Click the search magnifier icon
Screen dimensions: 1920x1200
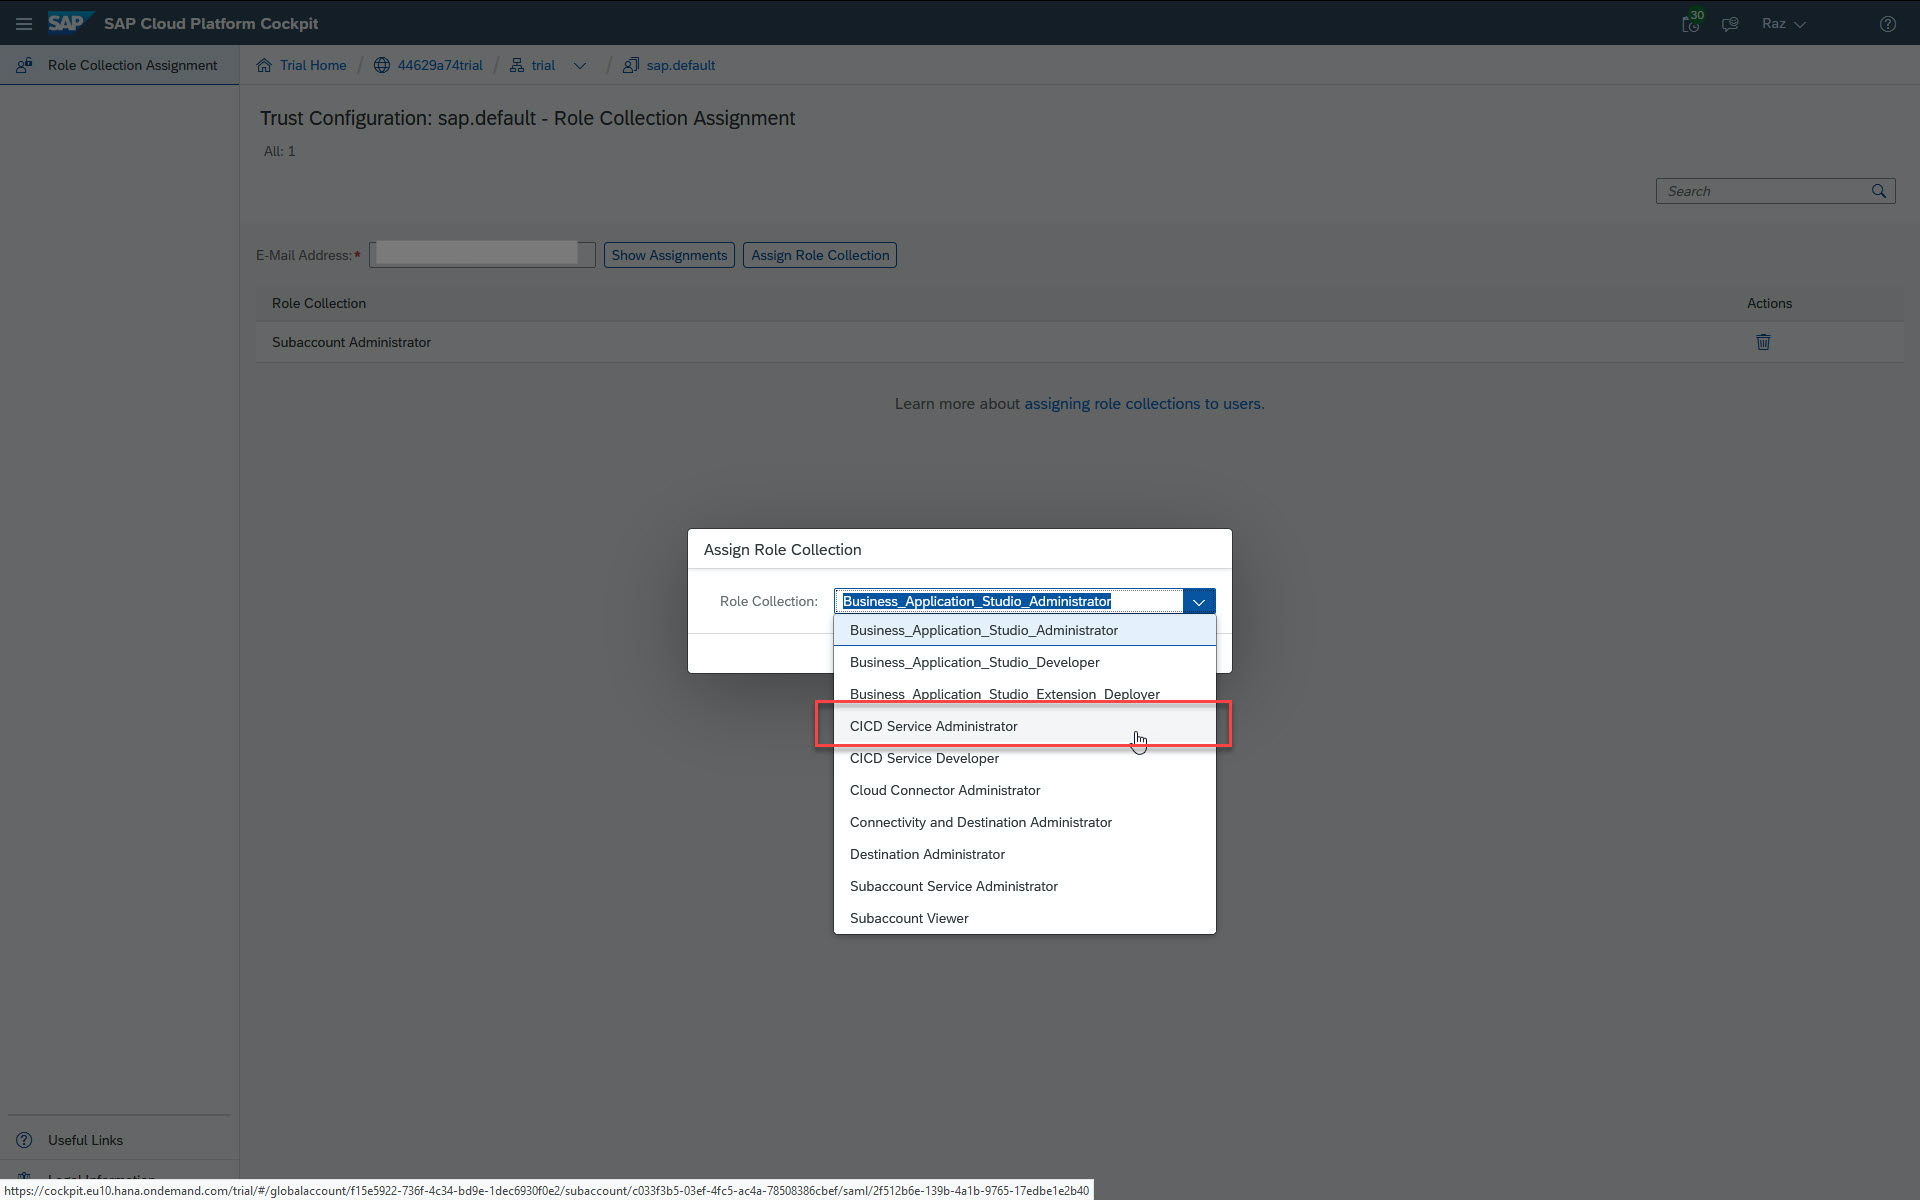(1879, 191)
